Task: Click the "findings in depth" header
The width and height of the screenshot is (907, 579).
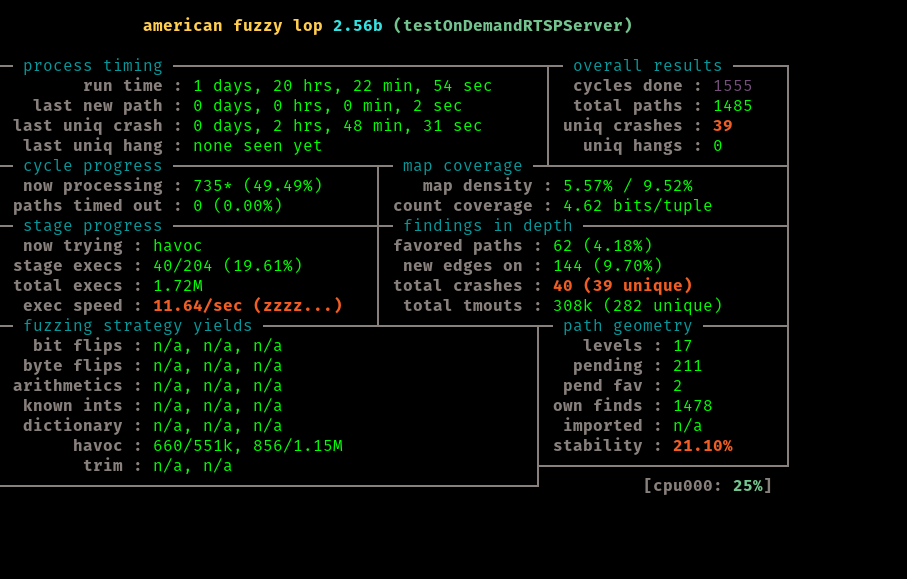Action: coord(487,226)
